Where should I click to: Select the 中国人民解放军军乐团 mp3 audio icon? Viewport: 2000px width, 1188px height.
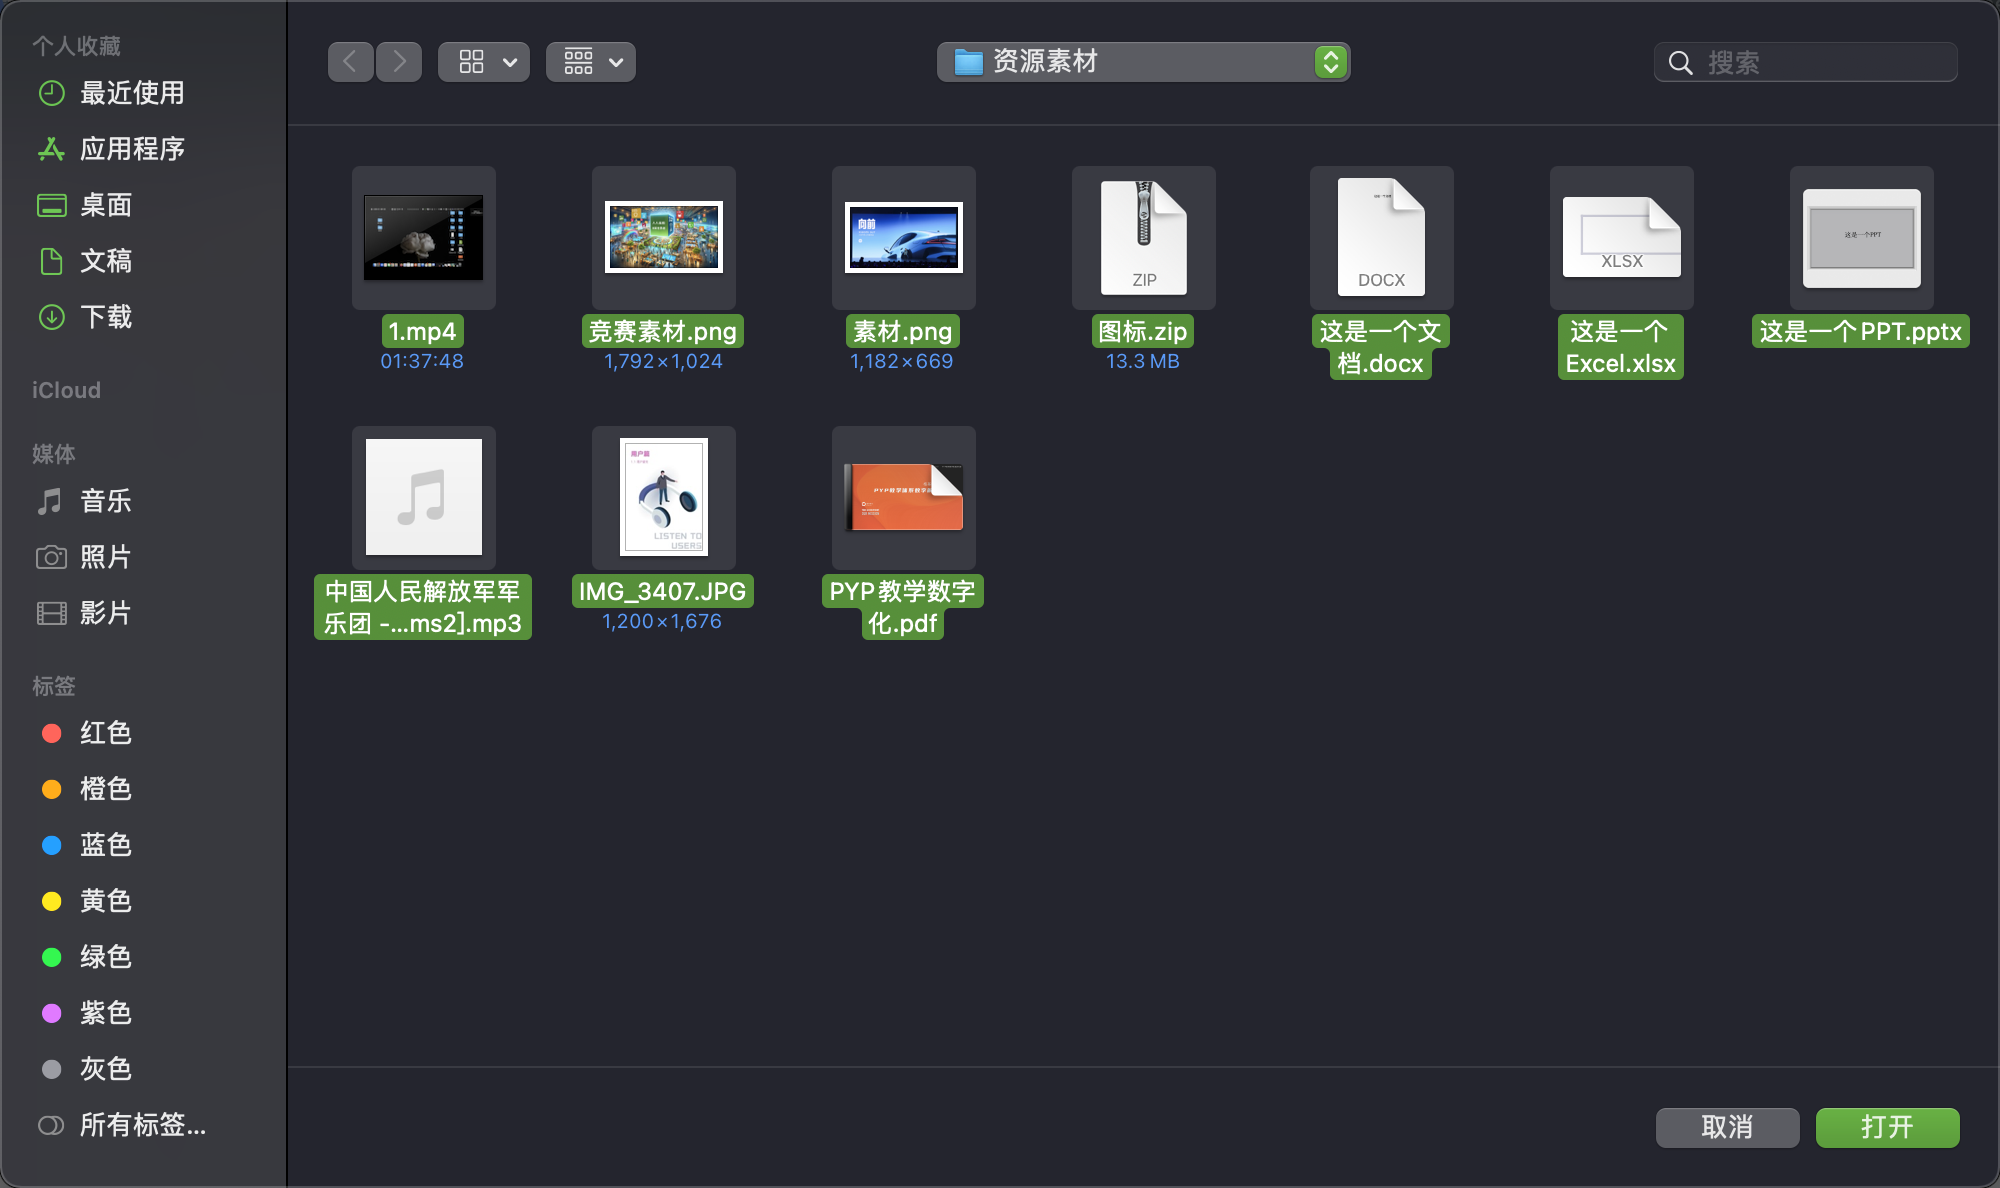click(424, 498)
